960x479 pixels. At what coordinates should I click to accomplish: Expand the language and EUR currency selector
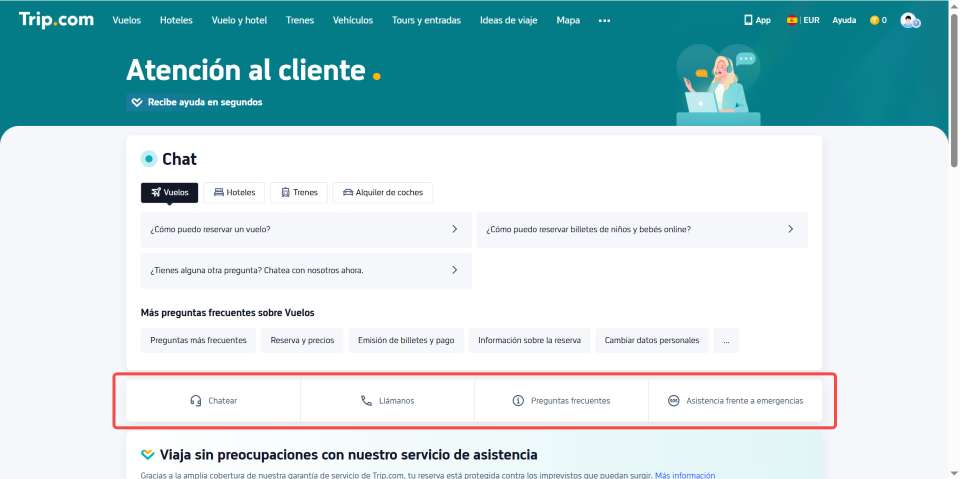804,20
